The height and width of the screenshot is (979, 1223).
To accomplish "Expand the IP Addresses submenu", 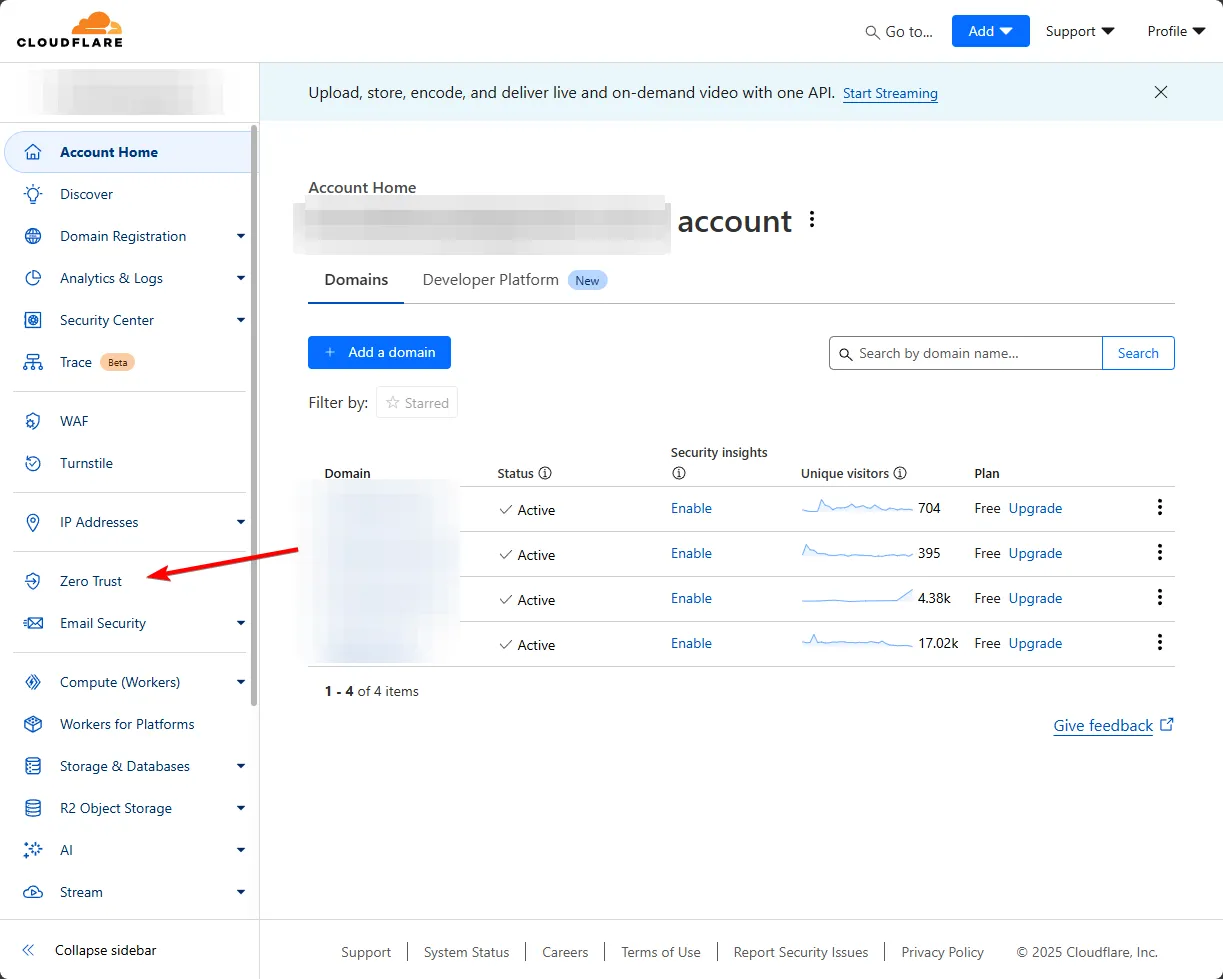I will pyautogui.click(x=241, y=522).
